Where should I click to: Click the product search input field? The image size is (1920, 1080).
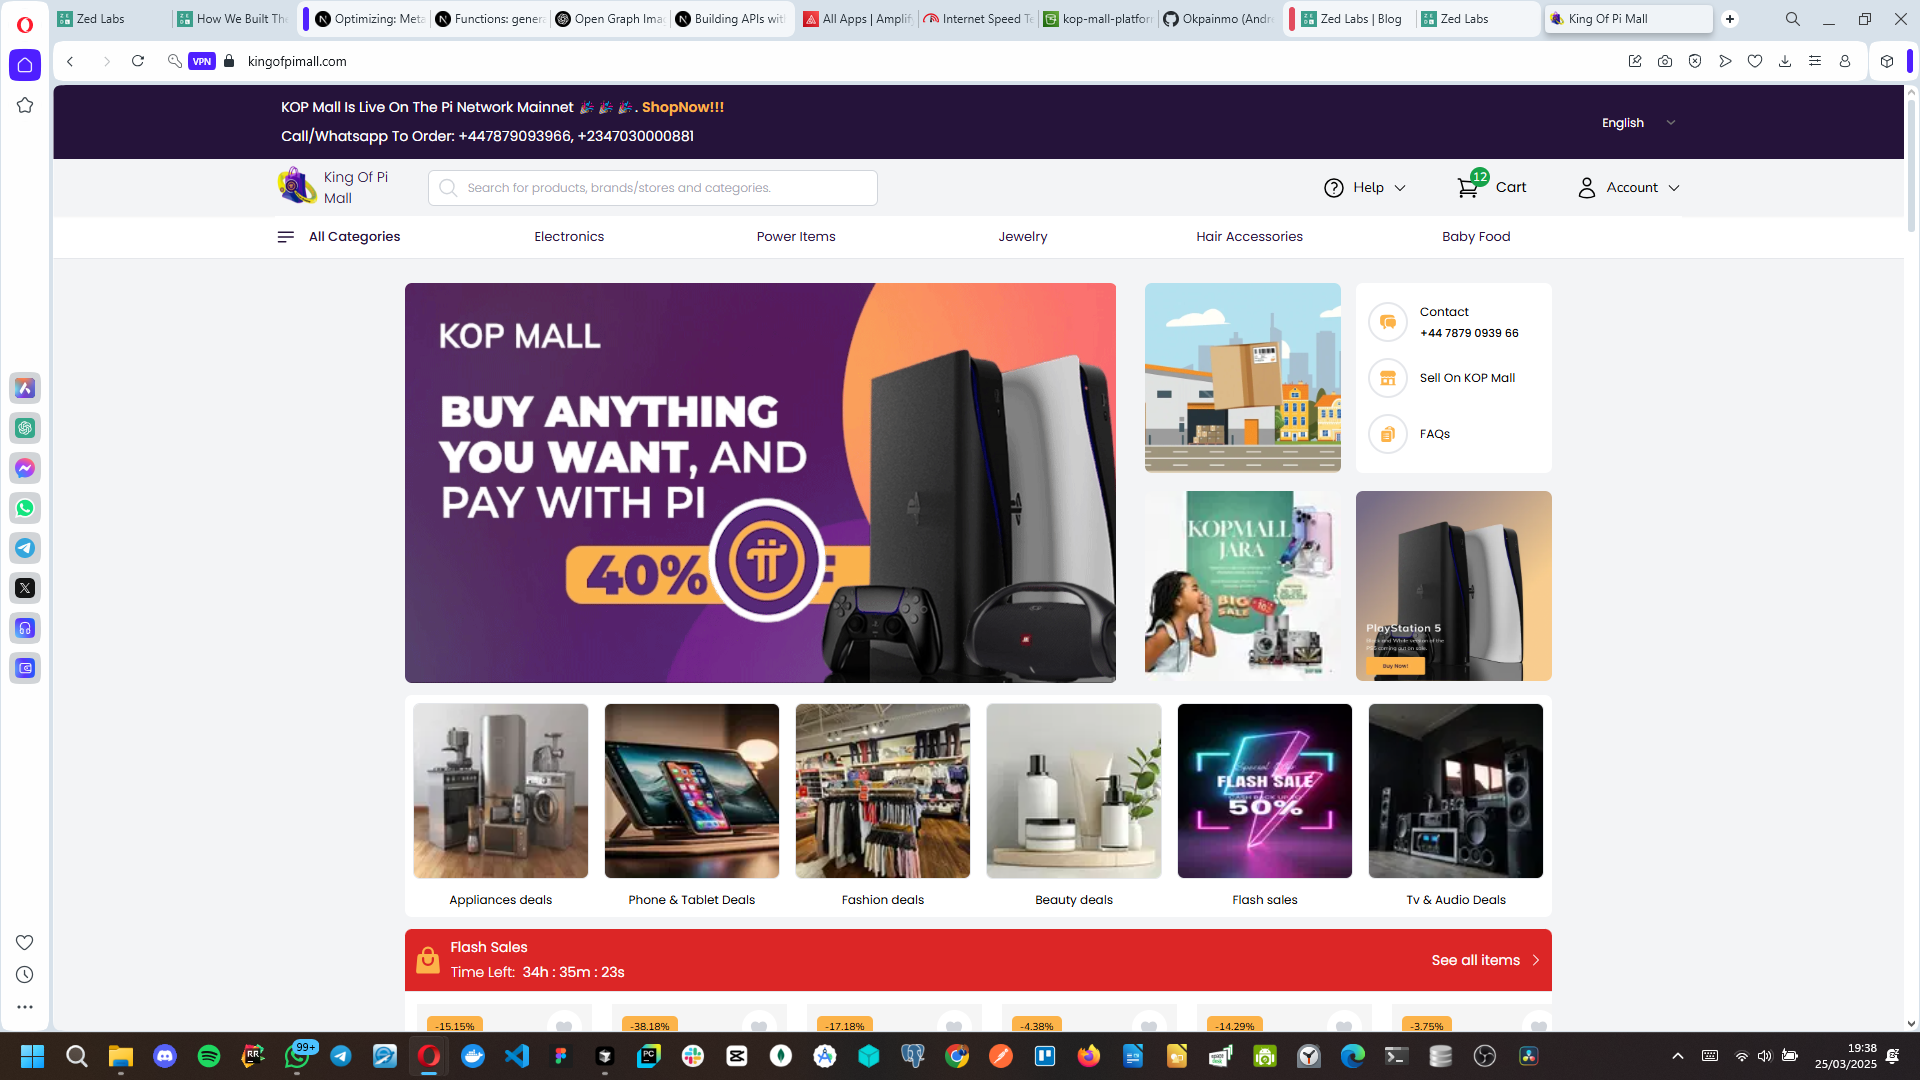click(x=653, y=188)
